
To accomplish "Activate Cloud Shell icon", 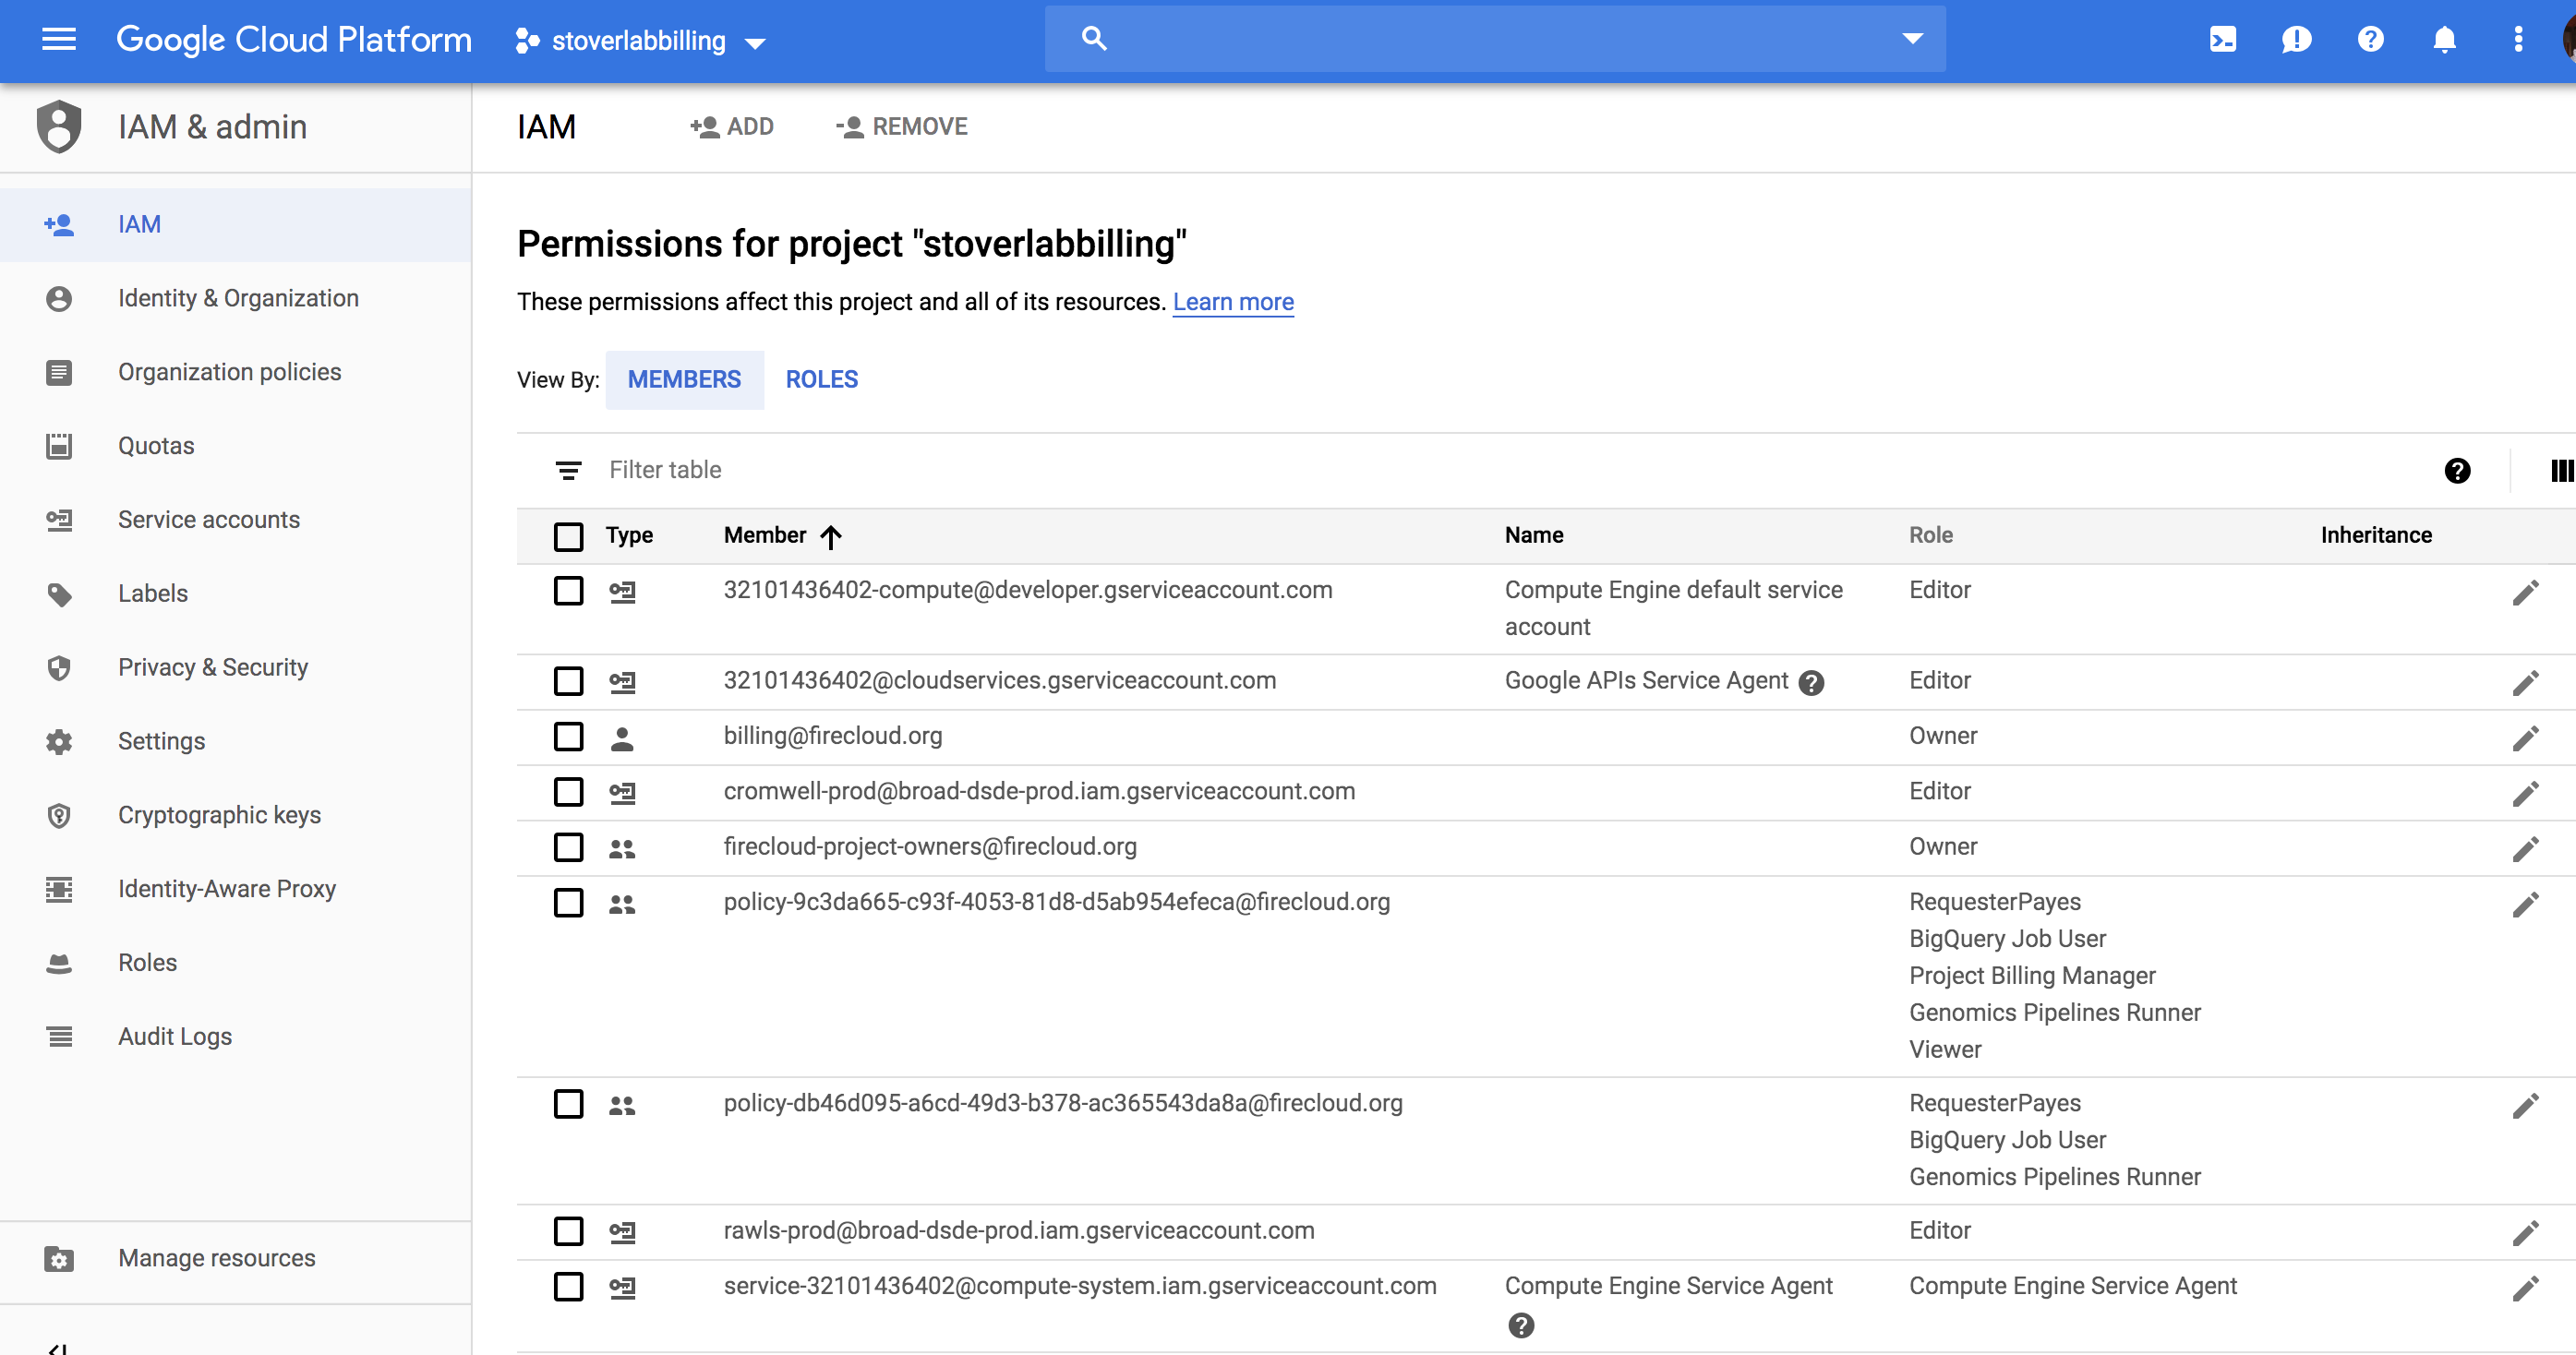I will 2222,40.
